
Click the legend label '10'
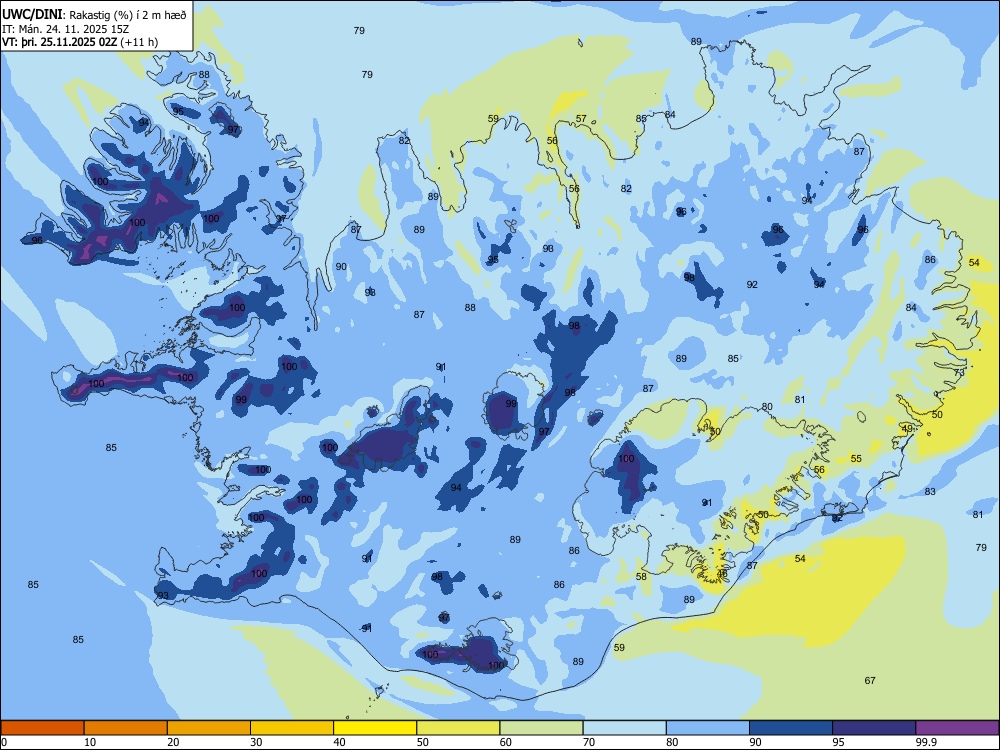90,742
